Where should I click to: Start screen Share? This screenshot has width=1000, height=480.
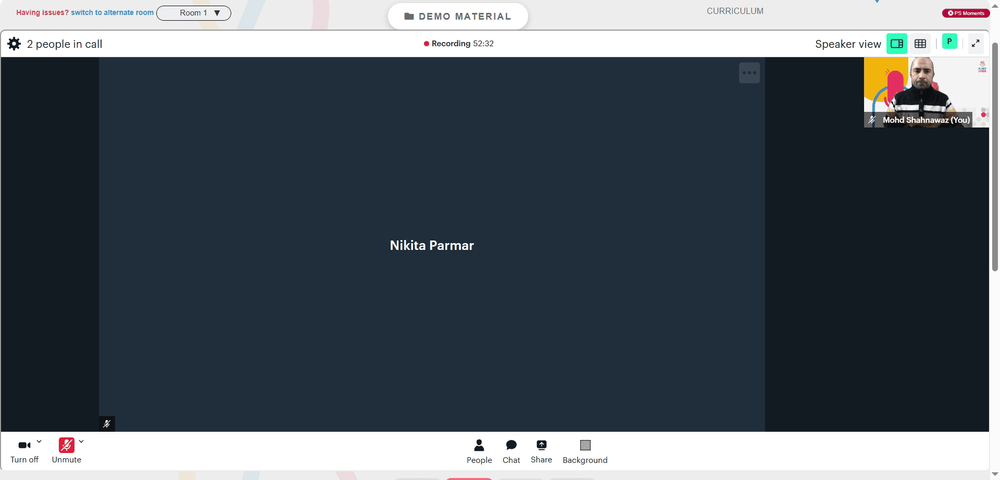[541, 451]
